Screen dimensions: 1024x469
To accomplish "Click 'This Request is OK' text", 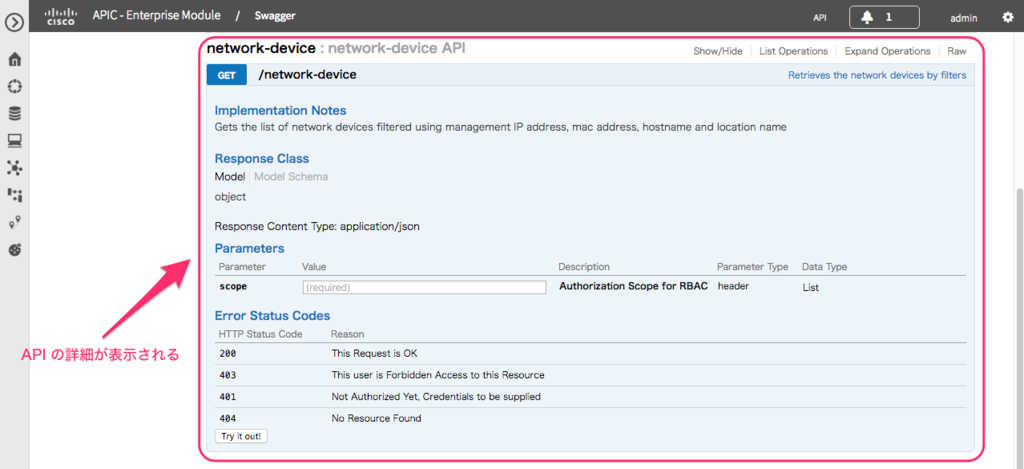I will point(374,353).
